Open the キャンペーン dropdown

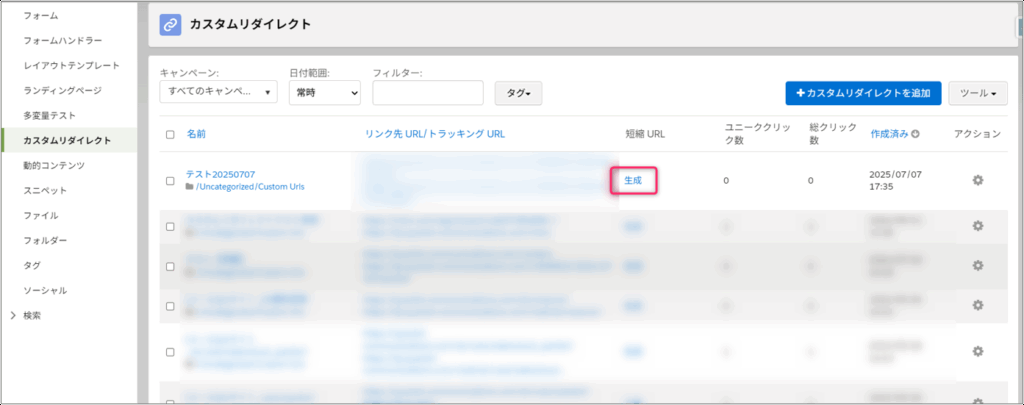pos(219,93)
